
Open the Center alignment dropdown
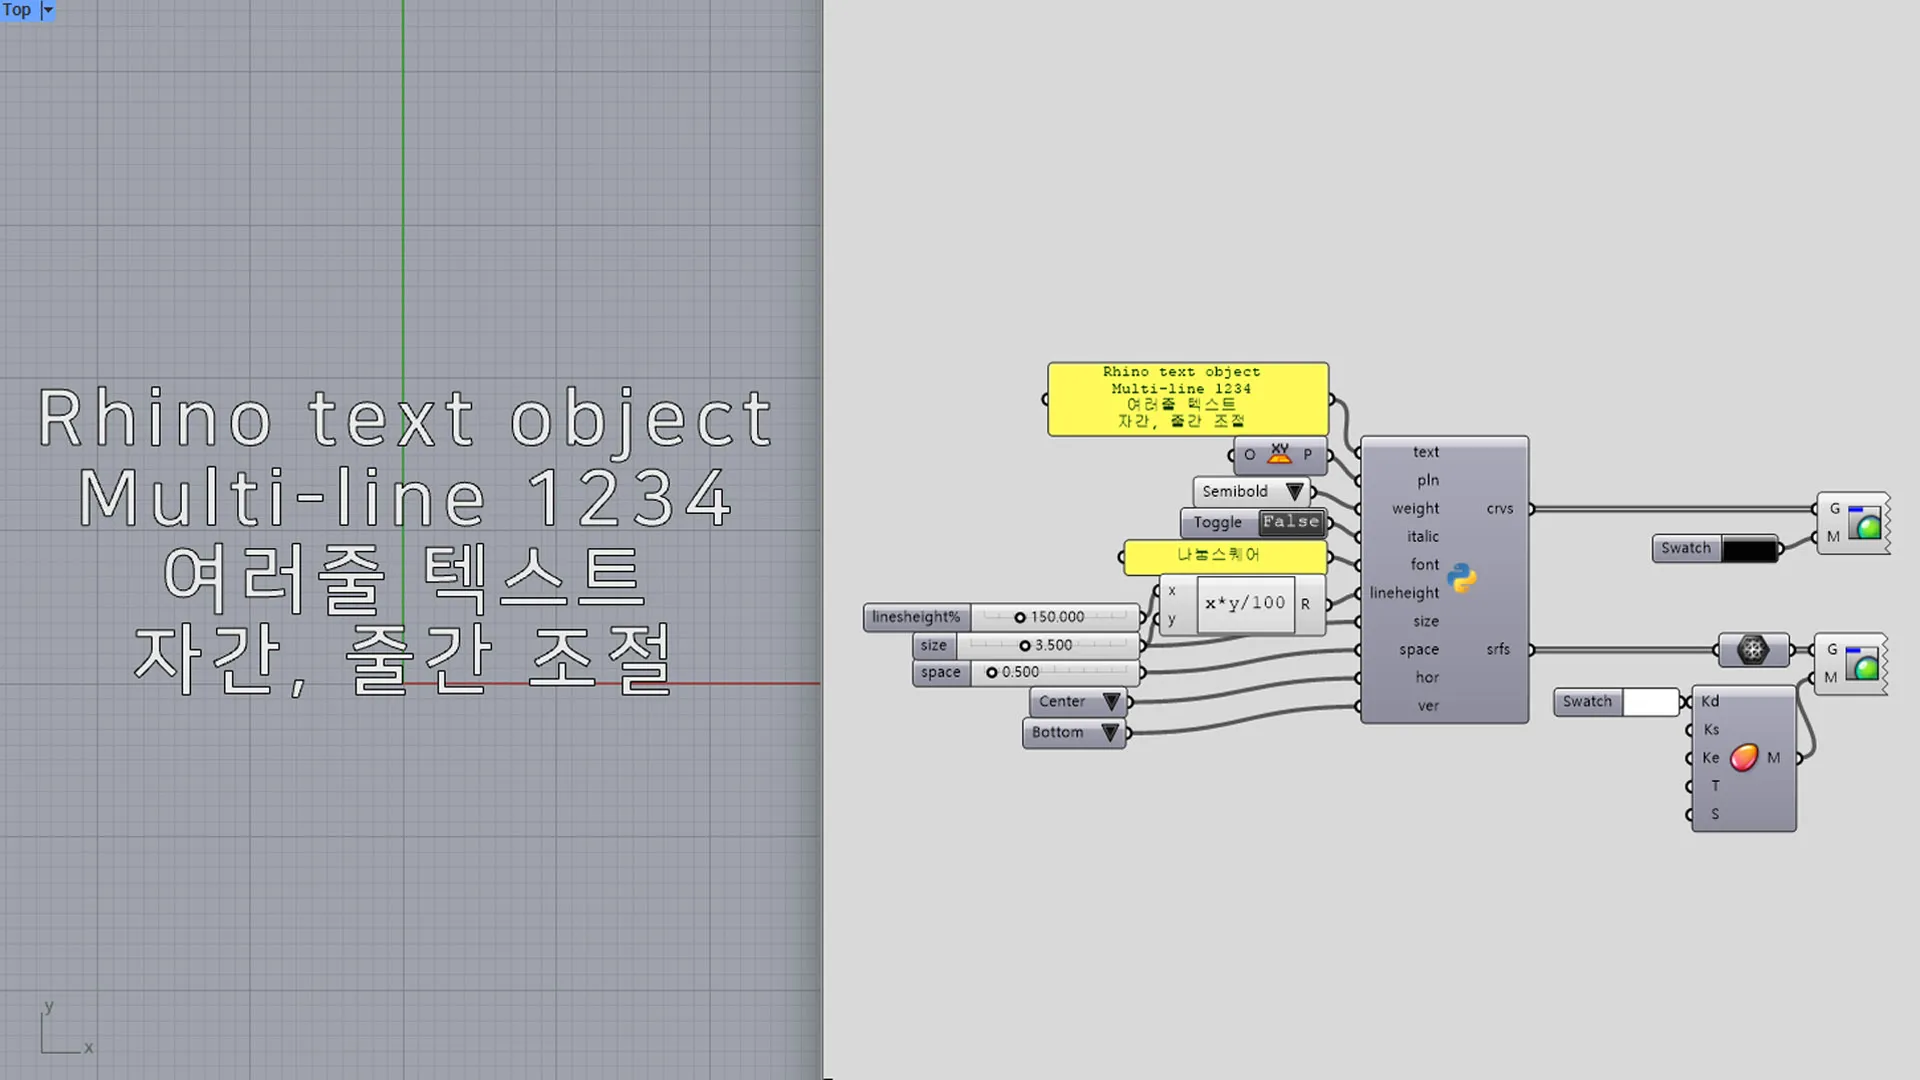(1111, 701)
